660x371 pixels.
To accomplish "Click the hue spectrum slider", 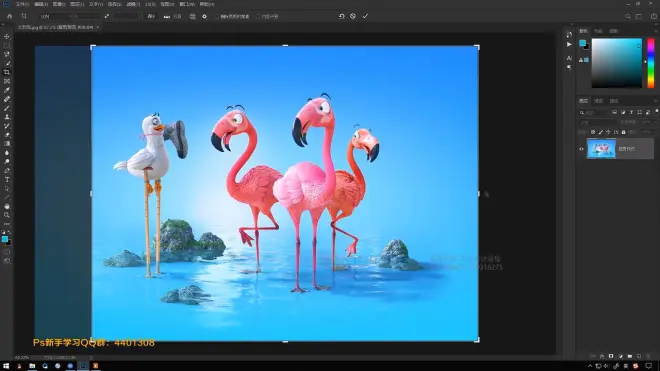I will [x=651, y=63].
